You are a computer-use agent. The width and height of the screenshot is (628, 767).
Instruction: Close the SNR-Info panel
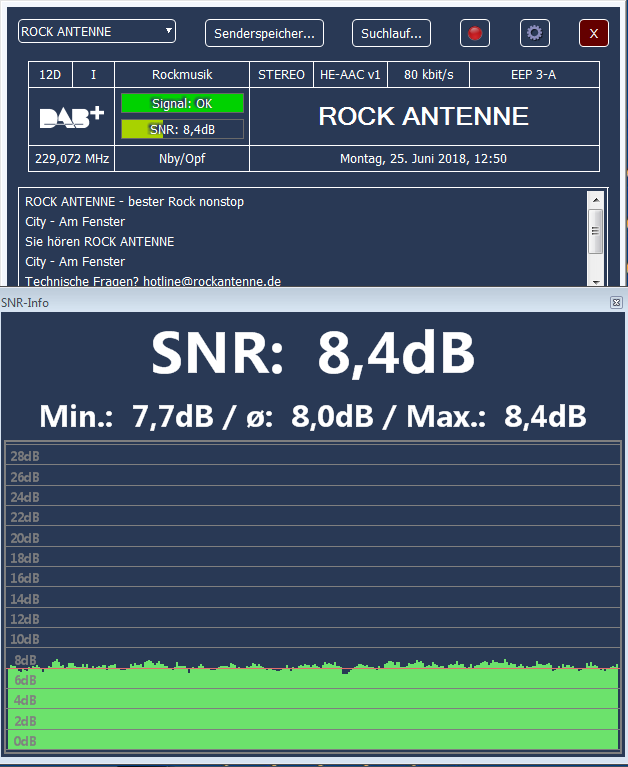(x=616, y=302)
